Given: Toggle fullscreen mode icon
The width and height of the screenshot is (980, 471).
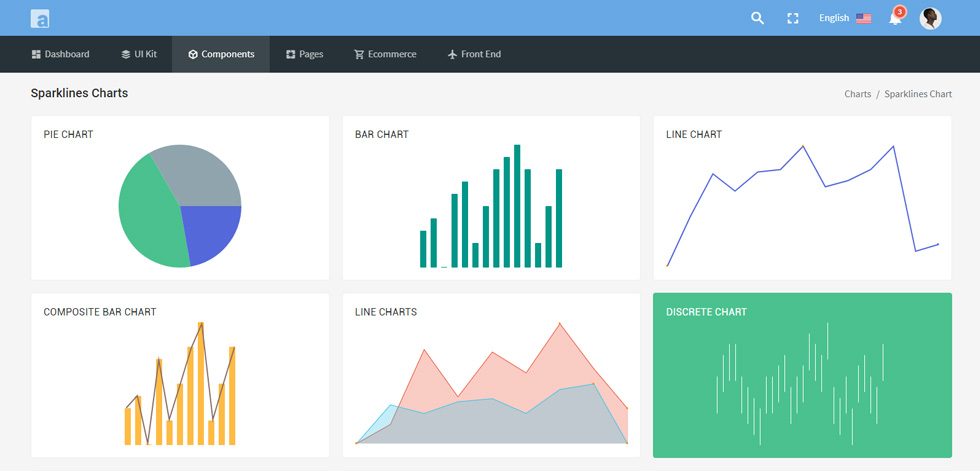Looking at the screenshot, I should pyautogui.click(x=792, y=18).
